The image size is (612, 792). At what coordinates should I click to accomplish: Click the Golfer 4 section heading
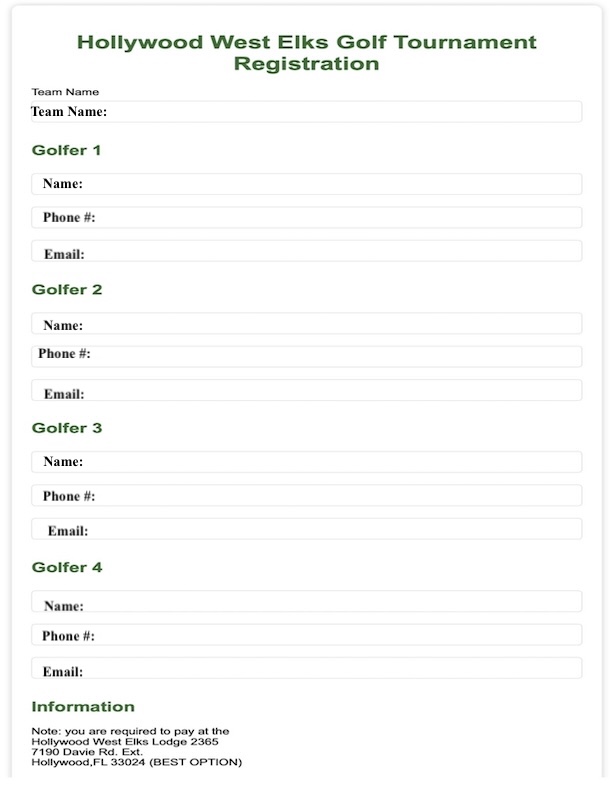click(67, 567)
